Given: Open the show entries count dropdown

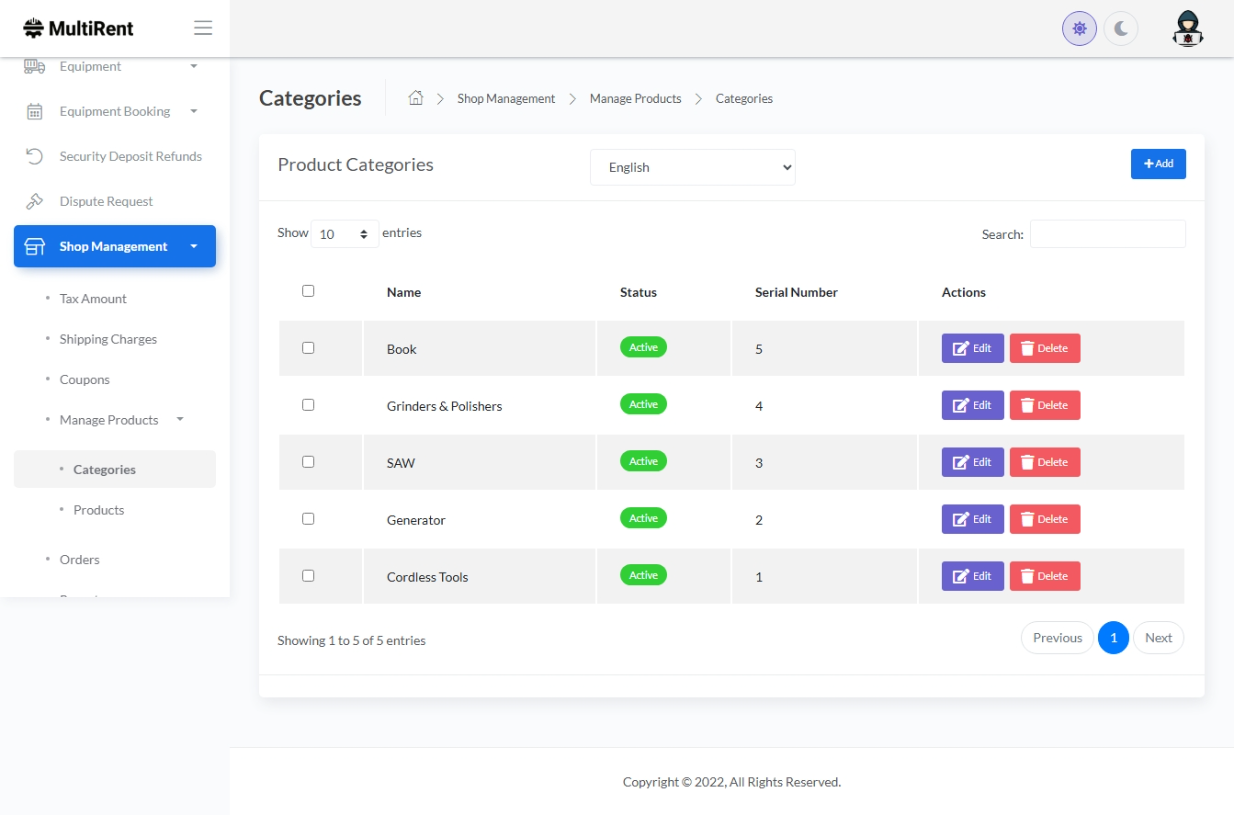Looking at the screenshot, I should pos(344,234).
